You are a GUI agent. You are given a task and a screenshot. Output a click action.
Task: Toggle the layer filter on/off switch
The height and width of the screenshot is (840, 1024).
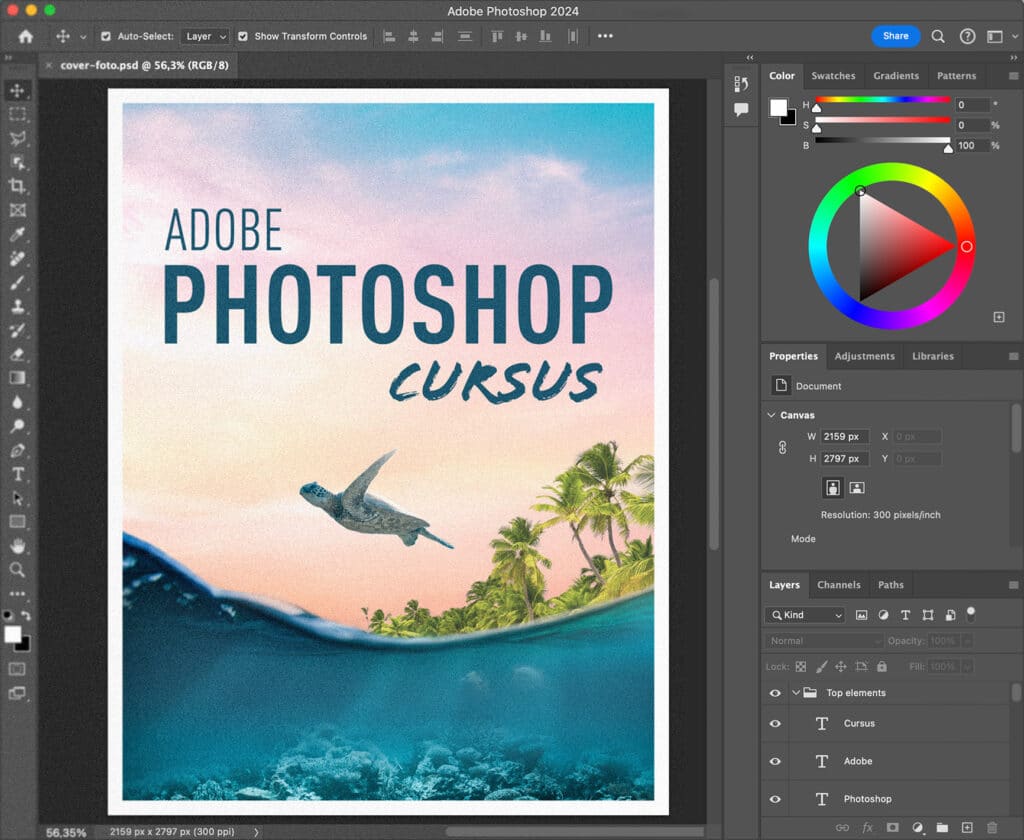click(971, 614)
